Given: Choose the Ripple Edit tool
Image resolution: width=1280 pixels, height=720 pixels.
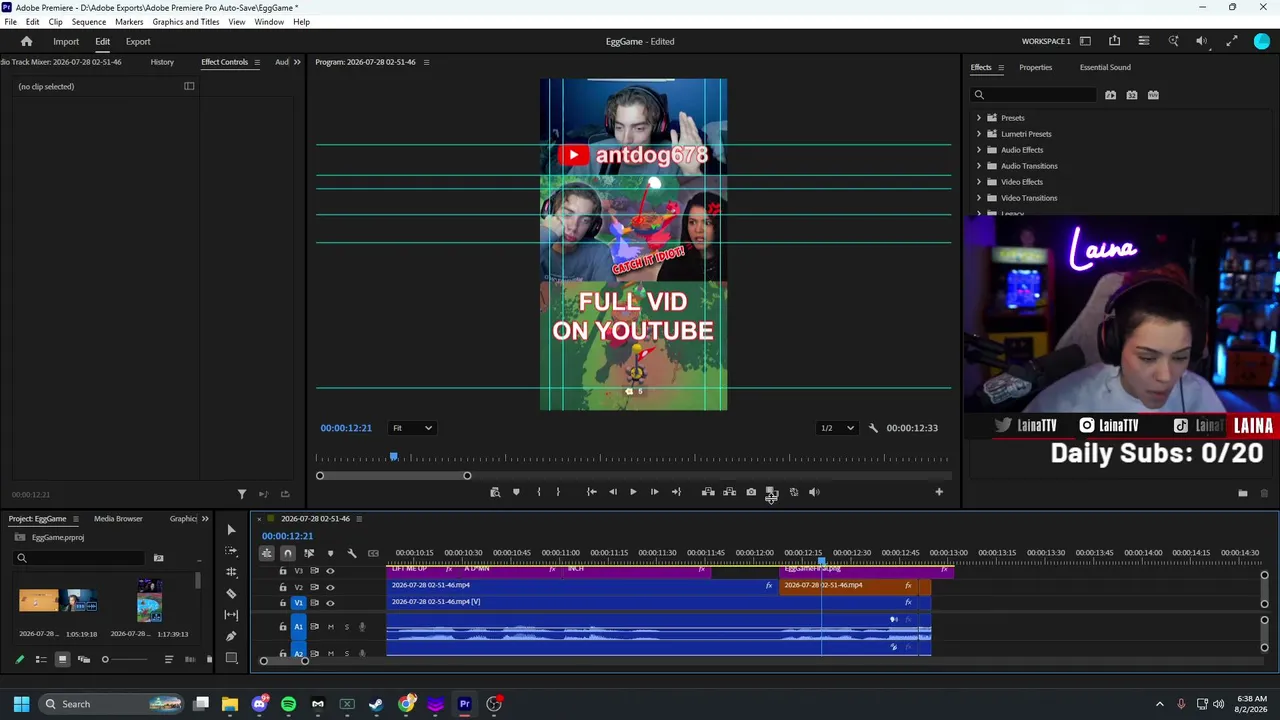Looking at the screenshot, I should (231, 572).
